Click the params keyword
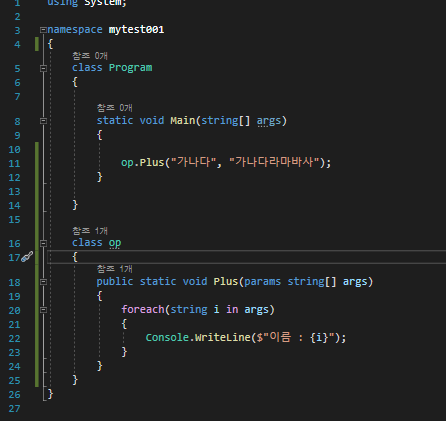 click(x=262, y=282)
